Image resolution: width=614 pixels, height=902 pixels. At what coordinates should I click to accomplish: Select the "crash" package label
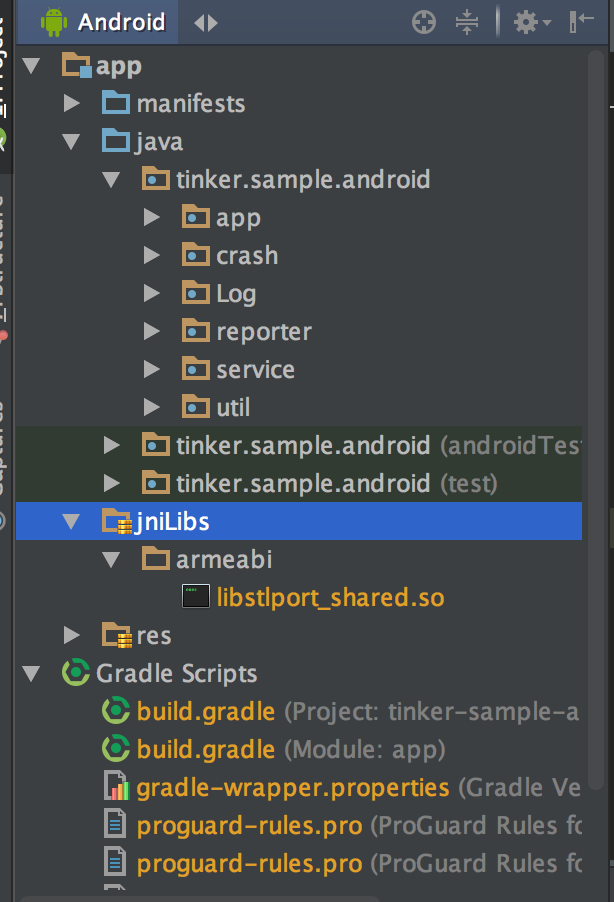point(247,255)
